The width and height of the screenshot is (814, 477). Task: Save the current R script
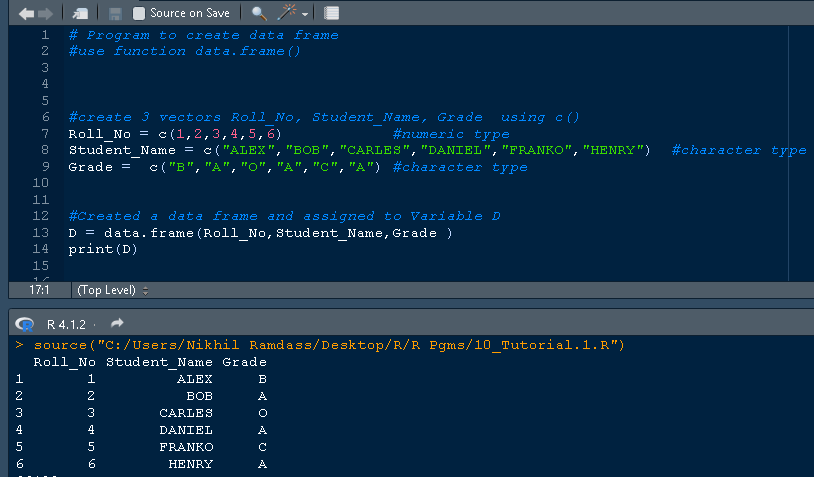(x=115, y=13)
